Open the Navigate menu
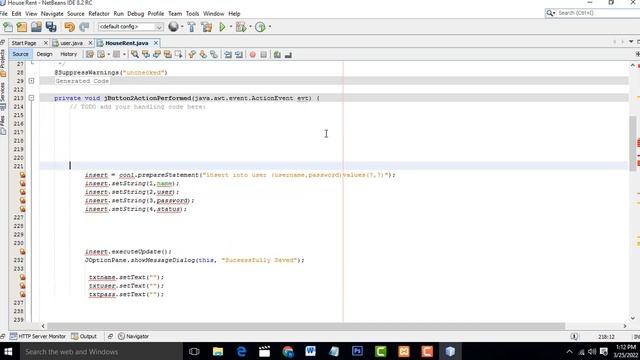This screenshot has height=360, width=640. tap(52, 13)
